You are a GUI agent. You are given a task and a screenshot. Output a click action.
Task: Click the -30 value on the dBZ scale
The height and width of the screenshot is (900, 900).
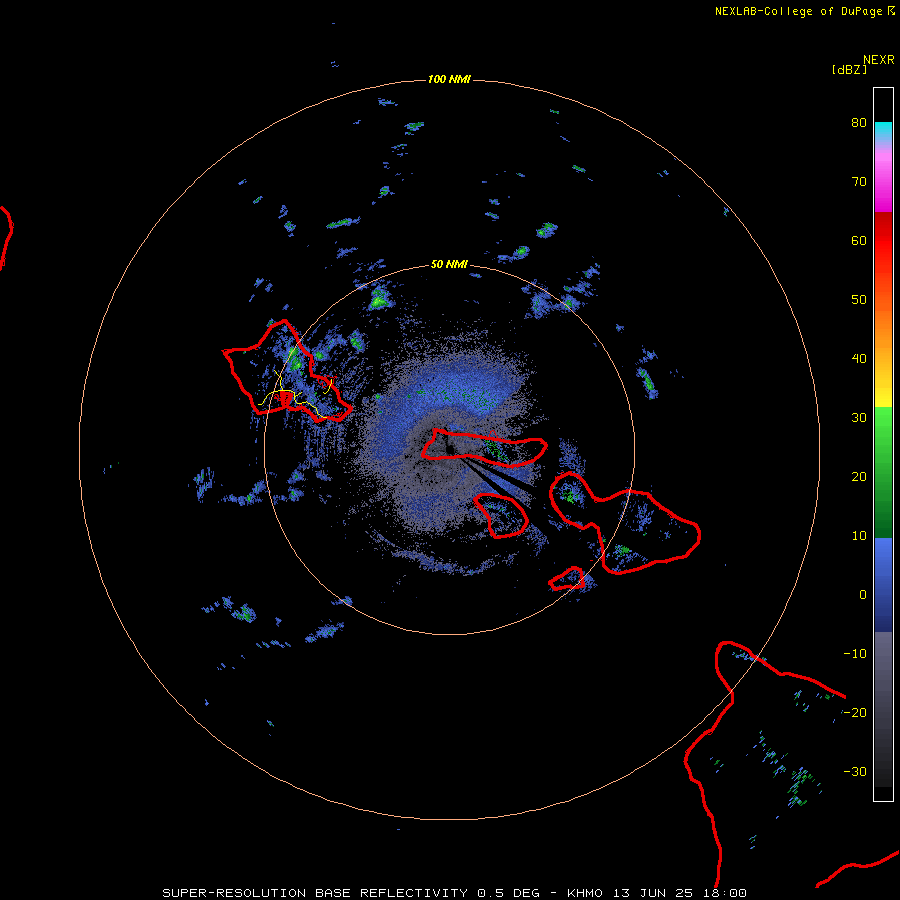tap(855, 771)
